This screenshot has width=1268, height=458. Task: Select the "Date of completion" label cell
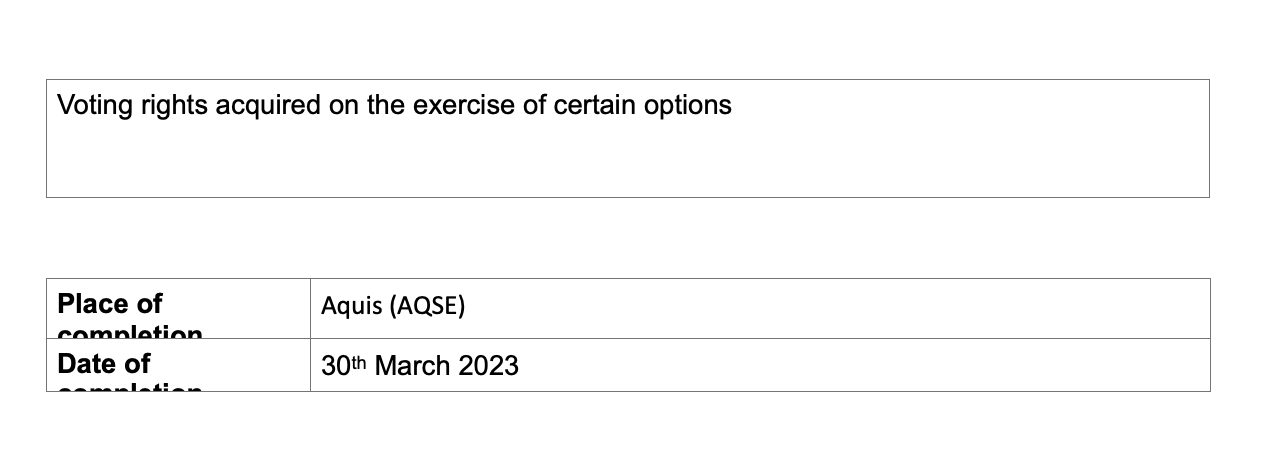tap(178, 365)
